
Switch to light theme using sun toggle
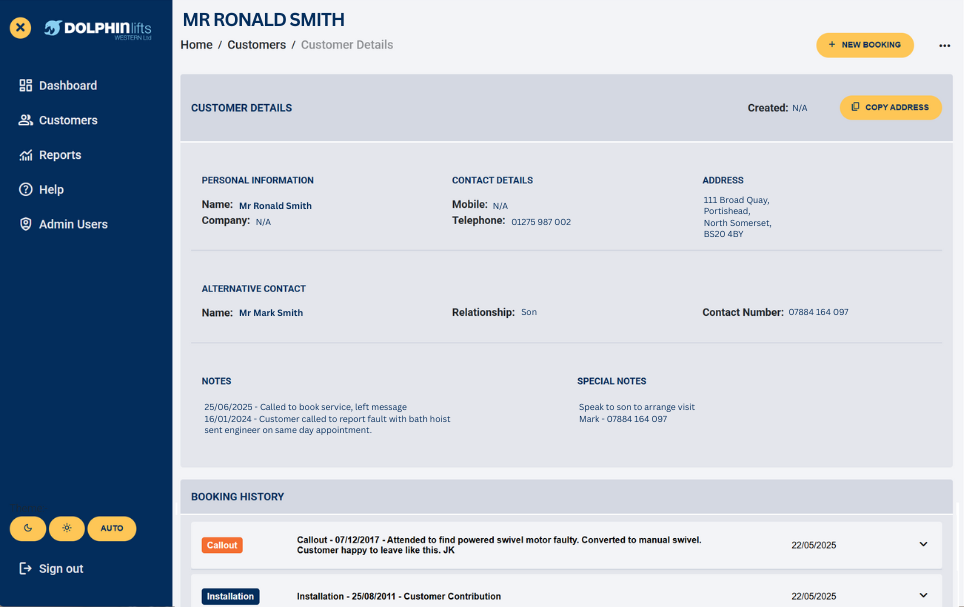tap(66, 528)
